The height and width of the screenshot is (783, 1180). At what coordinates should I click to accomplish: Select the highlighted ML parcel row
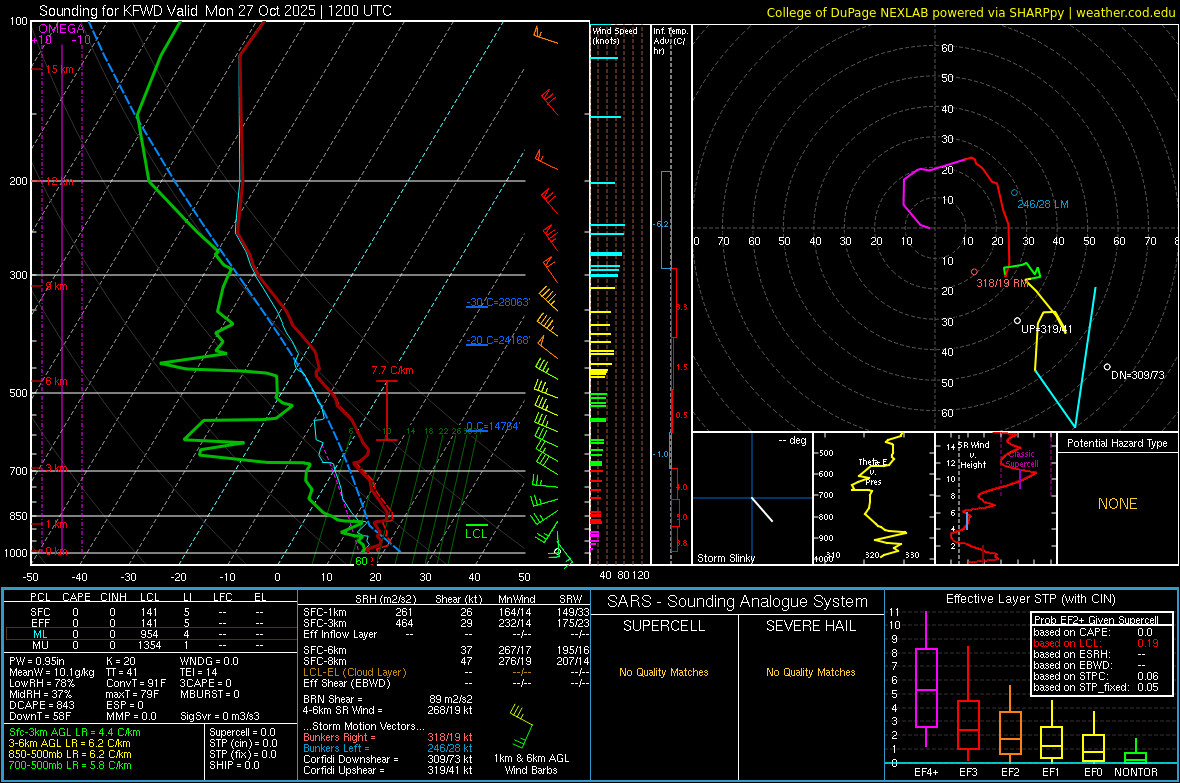150,634
